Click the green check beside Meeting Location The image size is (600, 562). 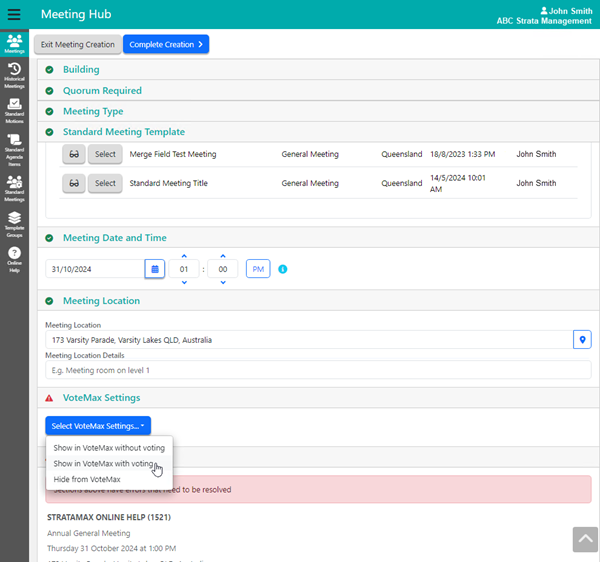point(49,301)
